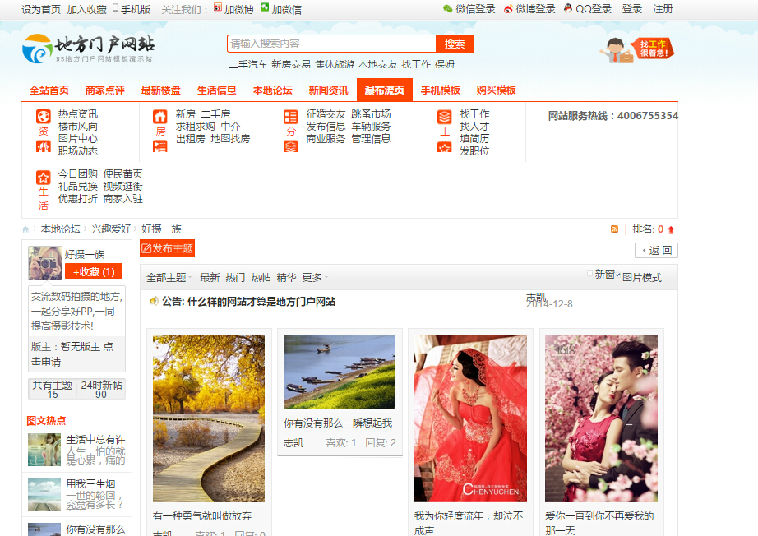Open the 全站首页 nav tab
The image size is (758, 536).
(49, 90)
